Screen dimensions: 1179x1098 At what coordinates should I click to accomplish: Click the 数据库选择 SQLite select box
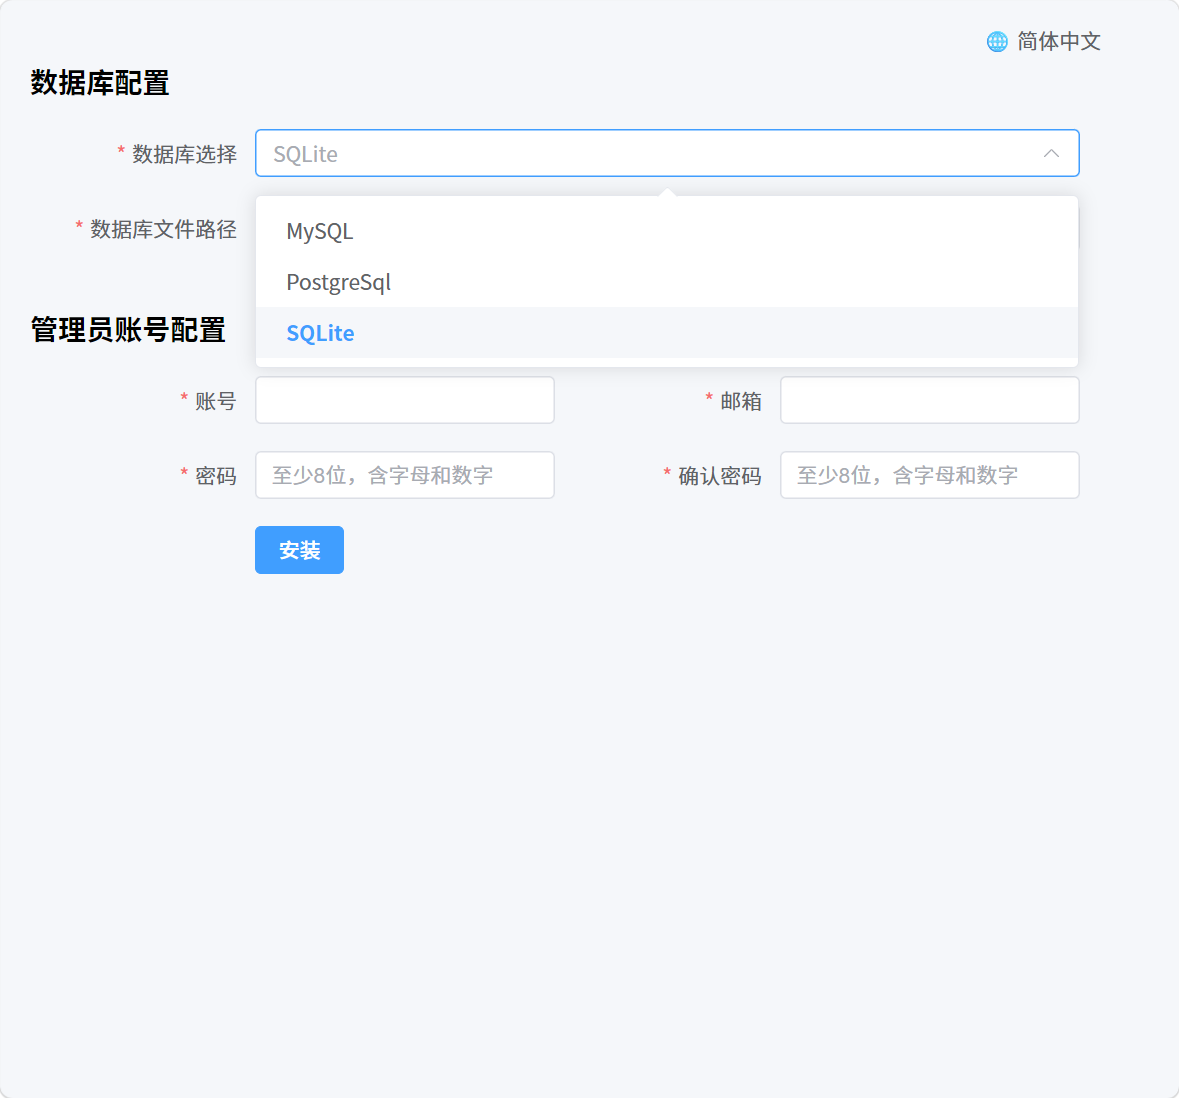click(x=667, y=153)
